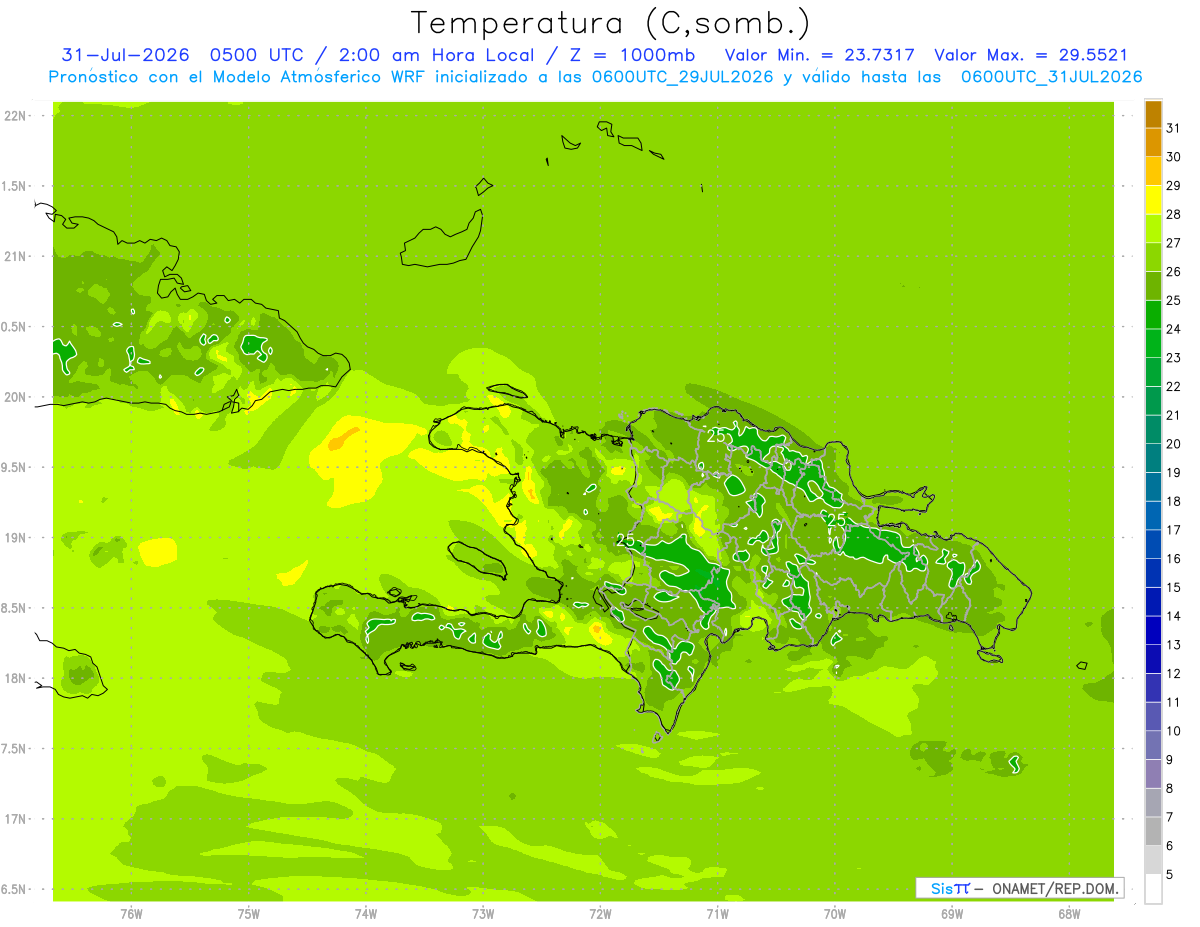
Task: Click the 21N latitude axis label
Action: tap(14, 257)
